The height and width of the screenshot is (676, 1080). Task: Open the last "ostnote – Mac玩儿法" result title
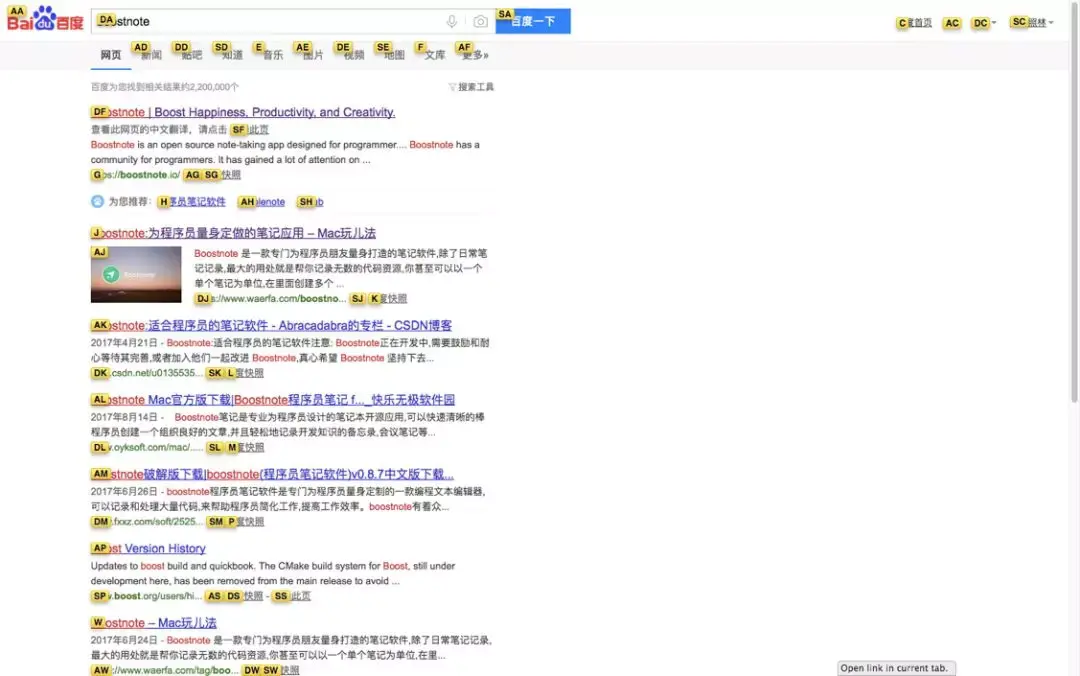(154, 623)
